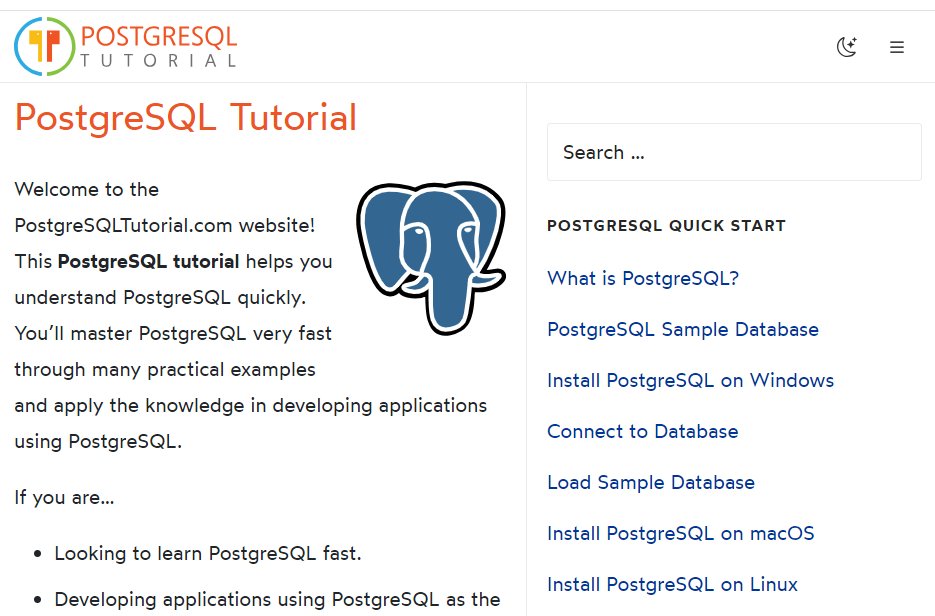Click the 'PostgreSQL Tutorial' page heading
The width and height of the screenshot is (935, 616).
pyautogui.click(x=185, y=117)
